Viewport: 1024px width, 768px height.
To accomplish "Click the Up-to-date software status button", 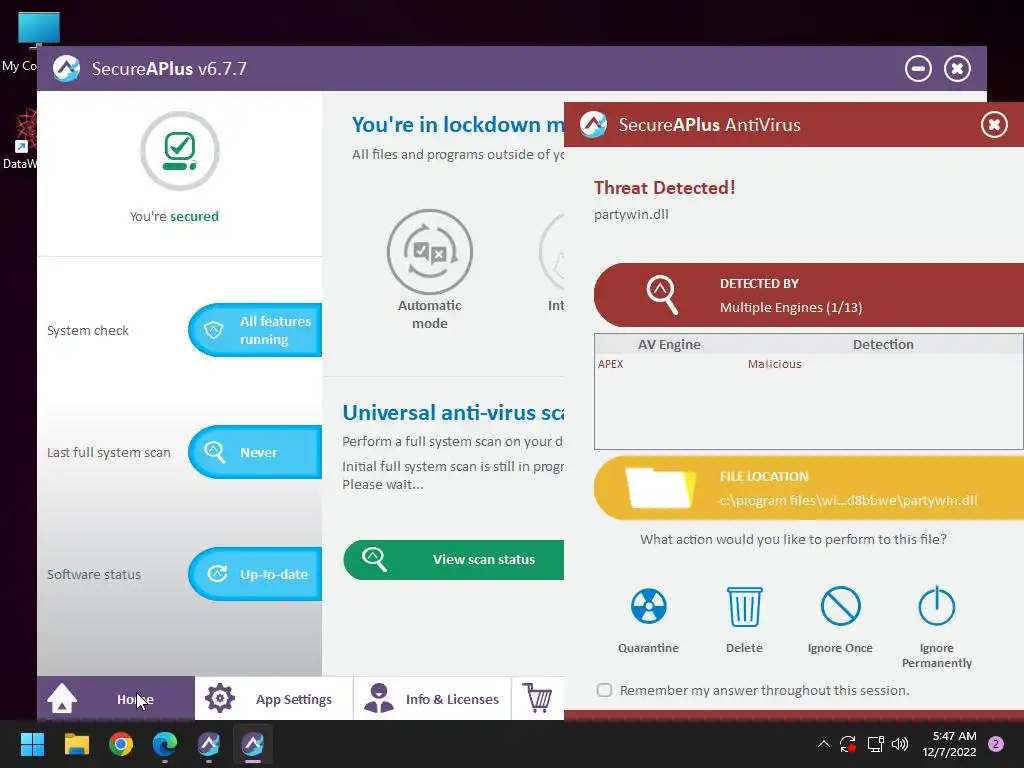I will (255, 574).
